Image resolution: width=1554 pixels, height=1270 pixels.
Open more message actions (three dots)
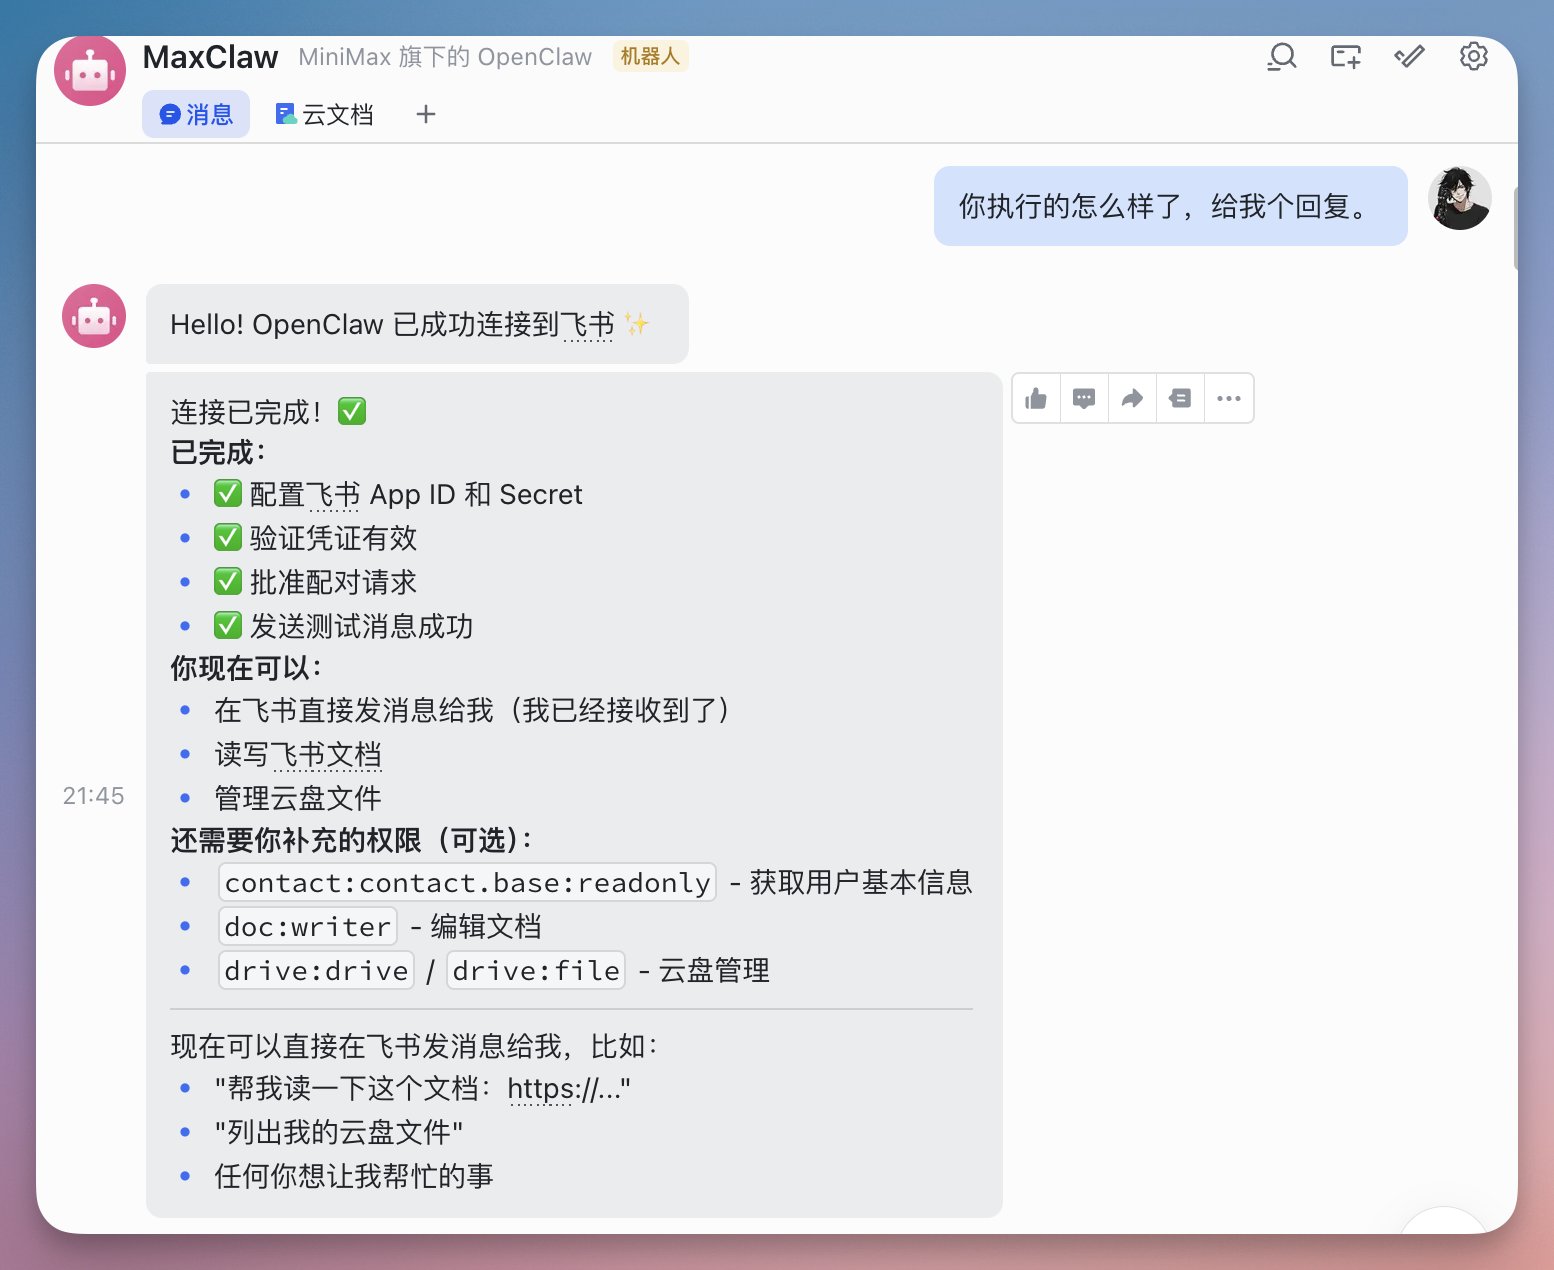pyautogui.click(x=1229, y=399)
